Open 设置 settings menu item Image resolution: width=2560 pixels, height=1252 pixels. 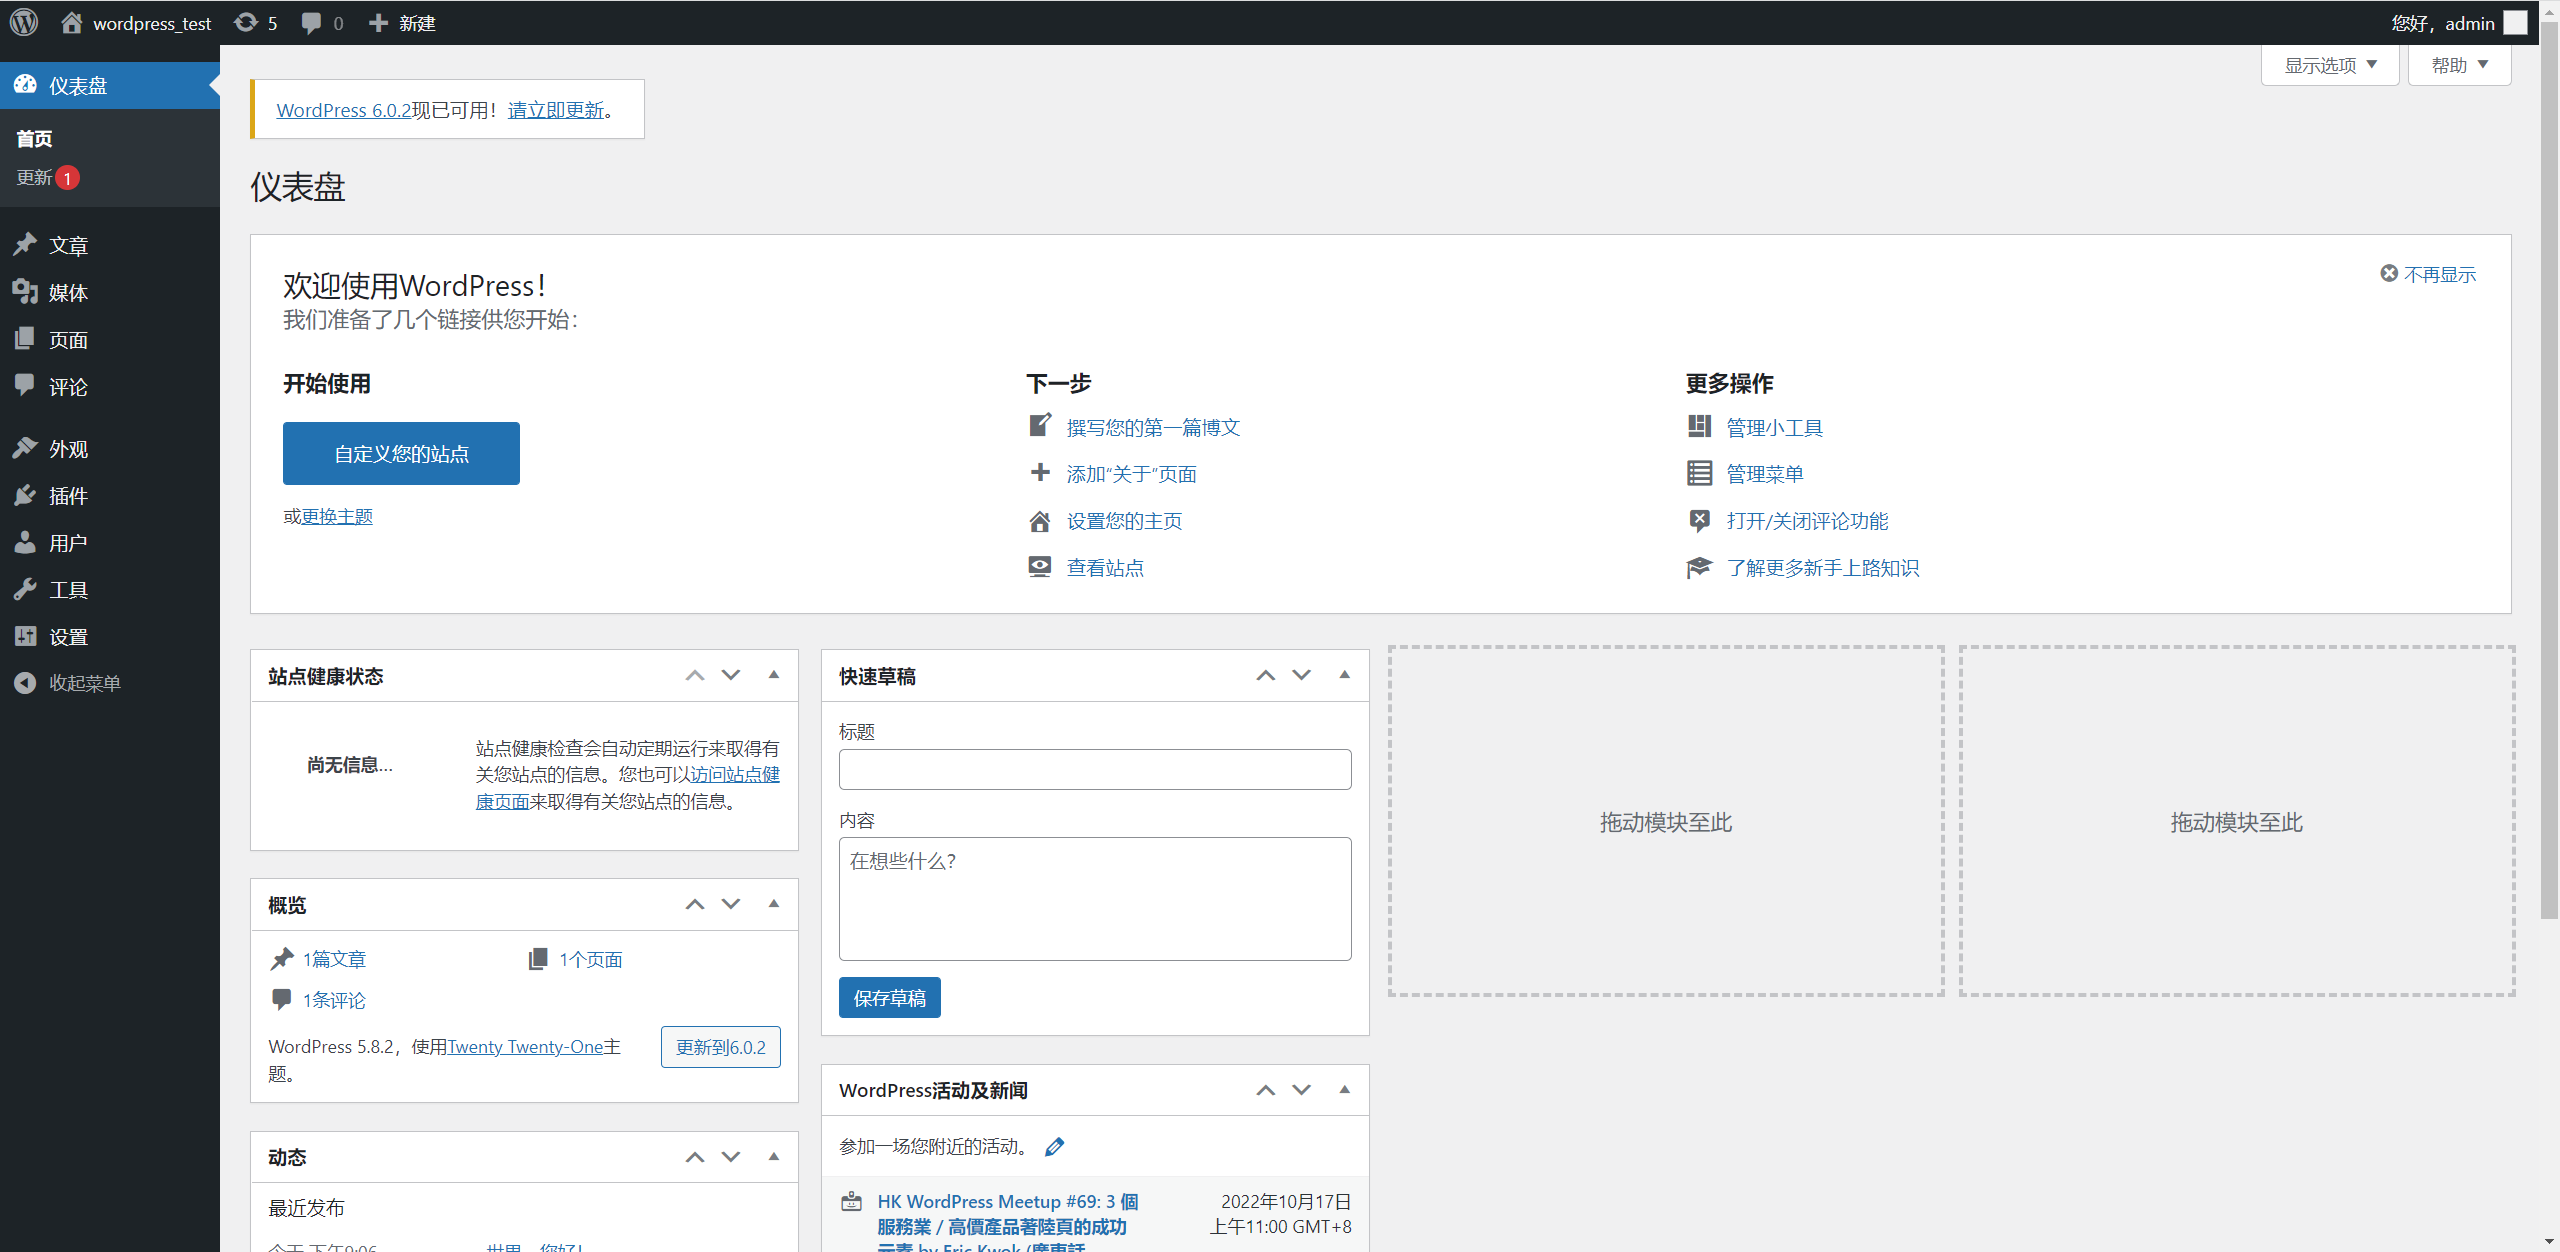coord(68,637)
